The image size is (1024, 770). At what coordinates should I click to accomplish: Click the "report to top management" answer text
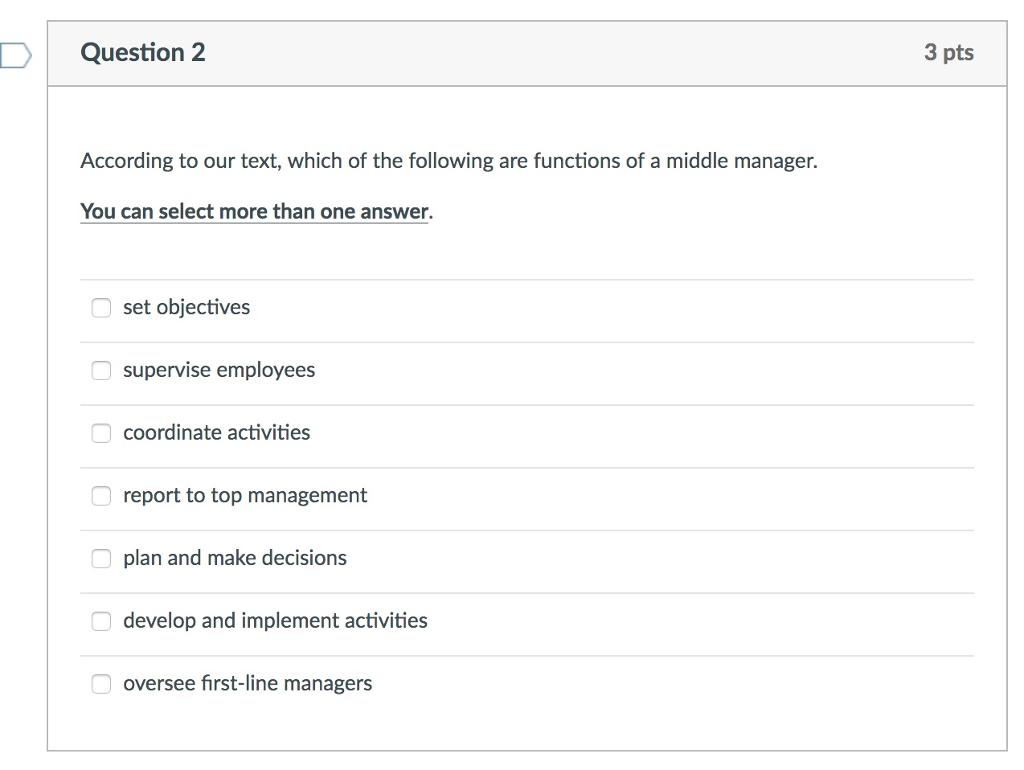coord(245,496)
